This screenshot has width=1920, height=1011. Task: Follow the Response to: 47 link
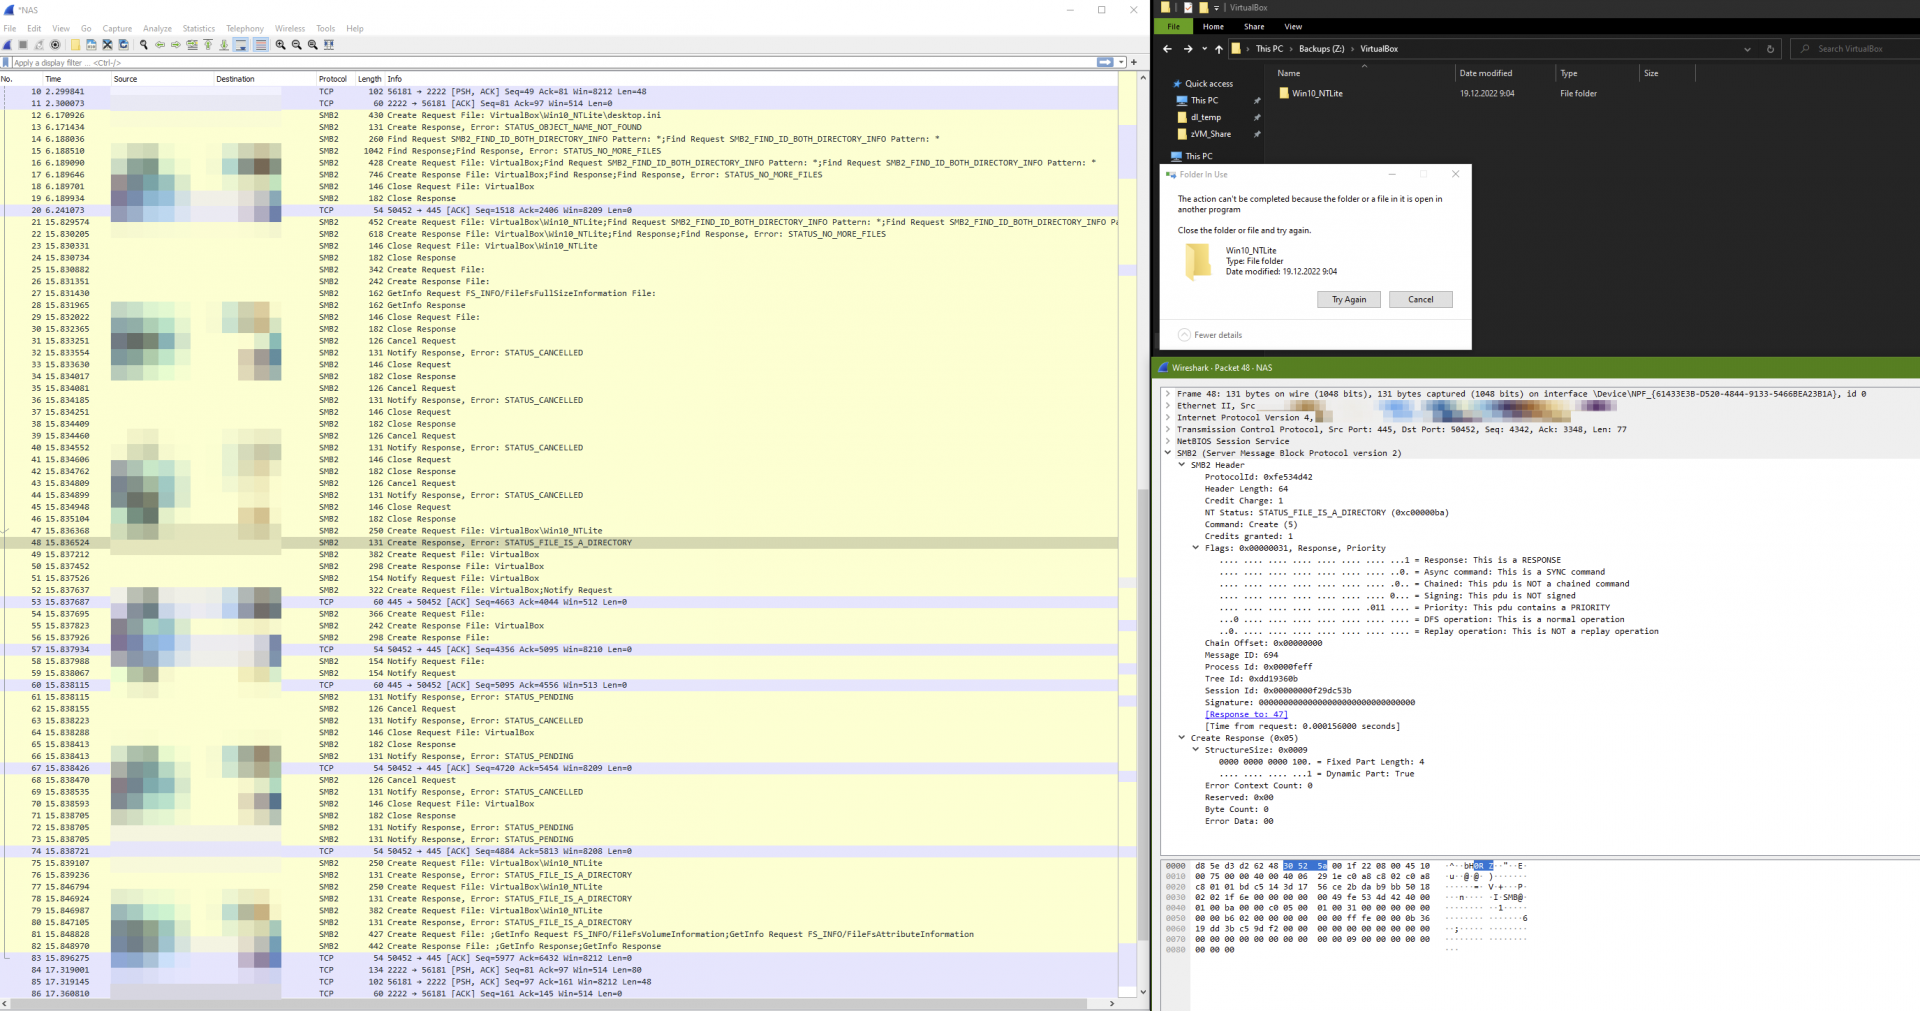coord(1246,715)
